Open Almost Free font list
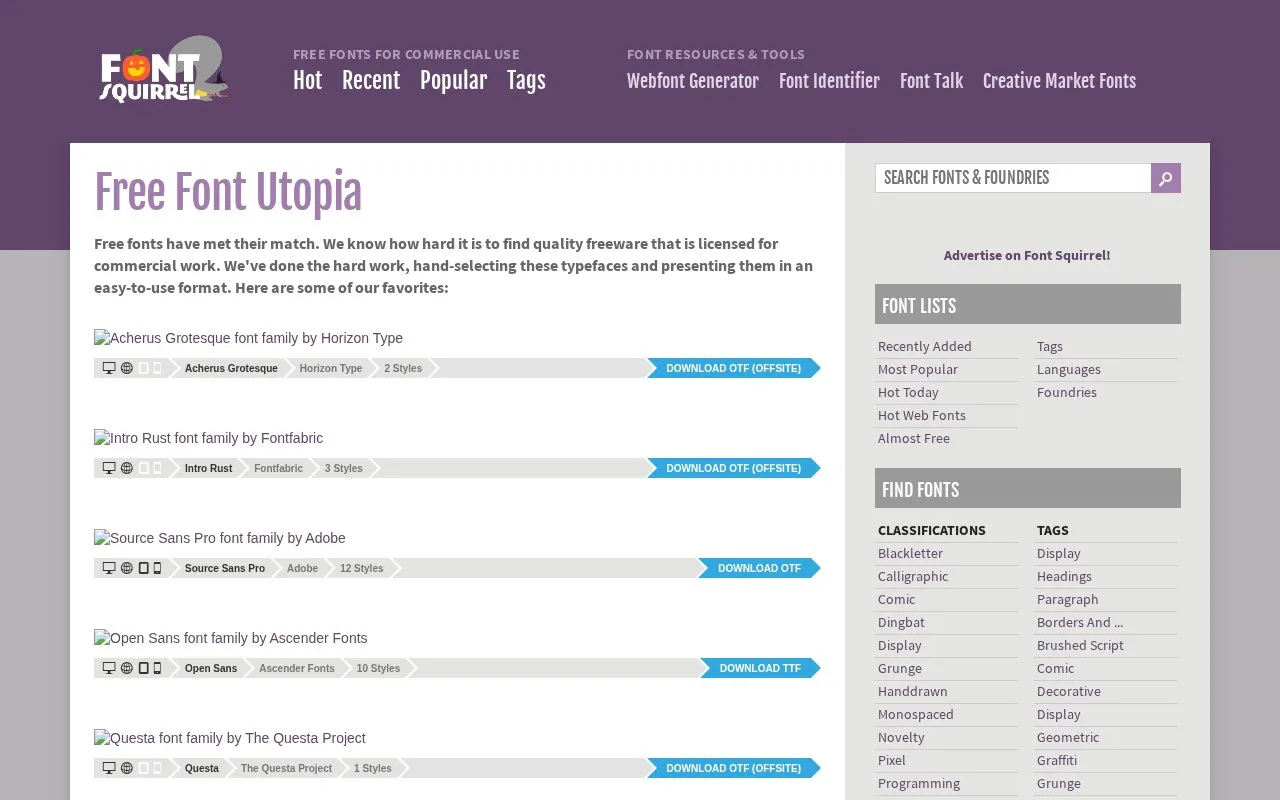Image resolution: width=1280 pixels, height=800 pixels. [914, 438]
